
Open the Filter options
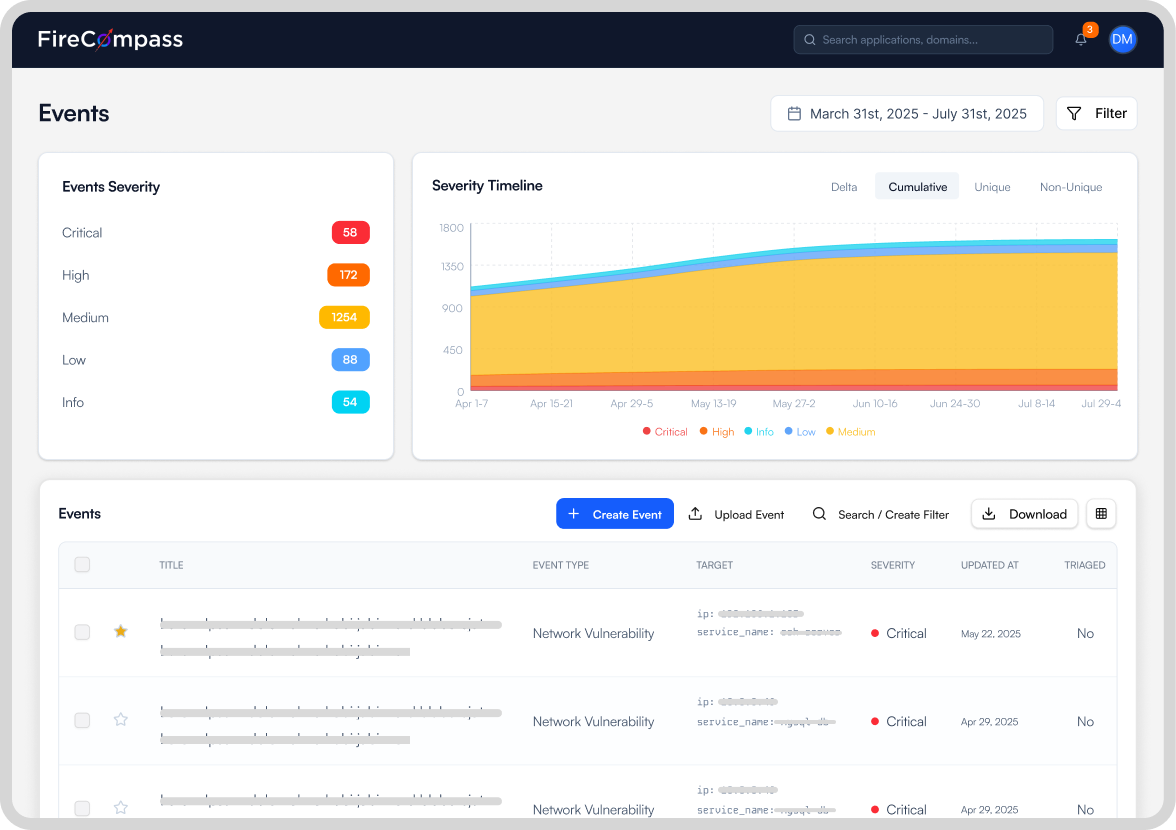1096,114
